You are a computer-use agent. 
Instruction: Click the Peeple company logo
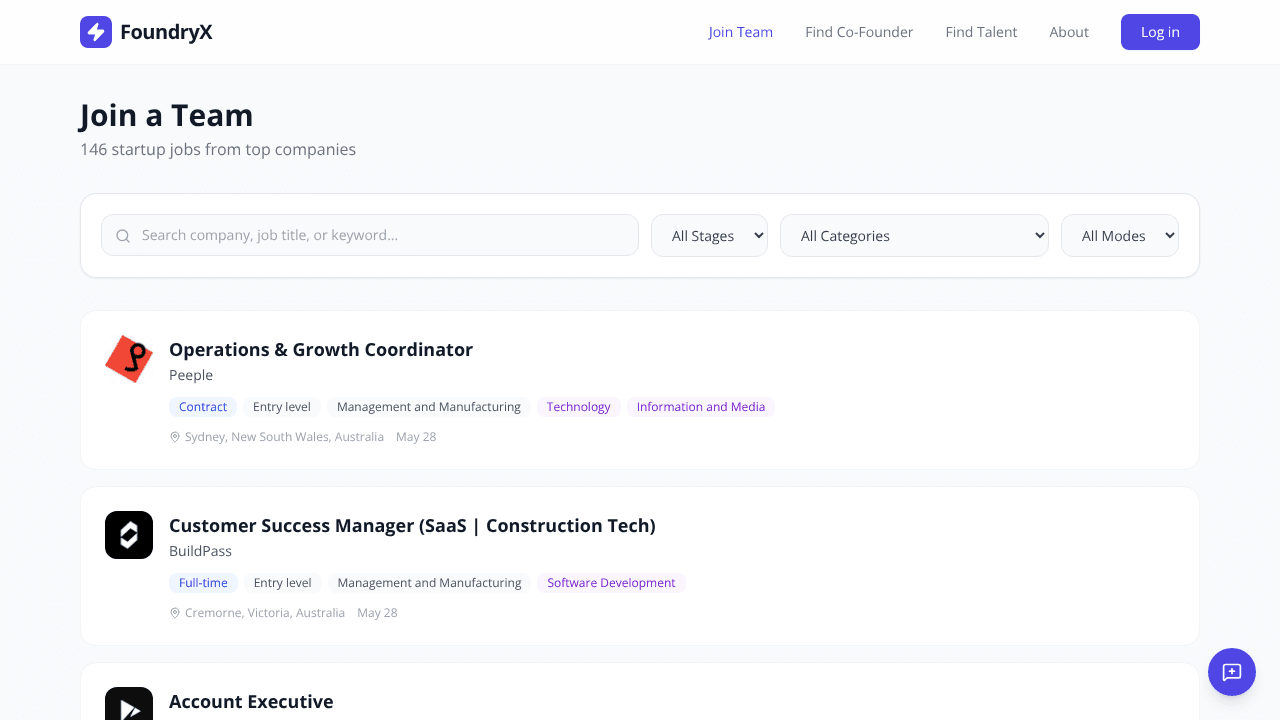(x=129, y=359)
